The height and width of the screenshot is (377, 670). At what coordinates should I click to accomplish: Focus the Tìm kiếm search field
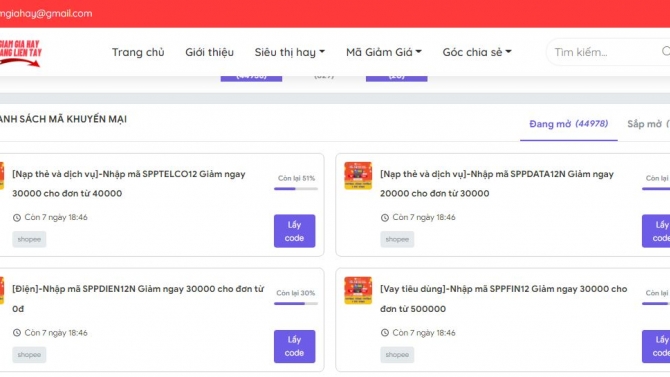pos(608,52)
